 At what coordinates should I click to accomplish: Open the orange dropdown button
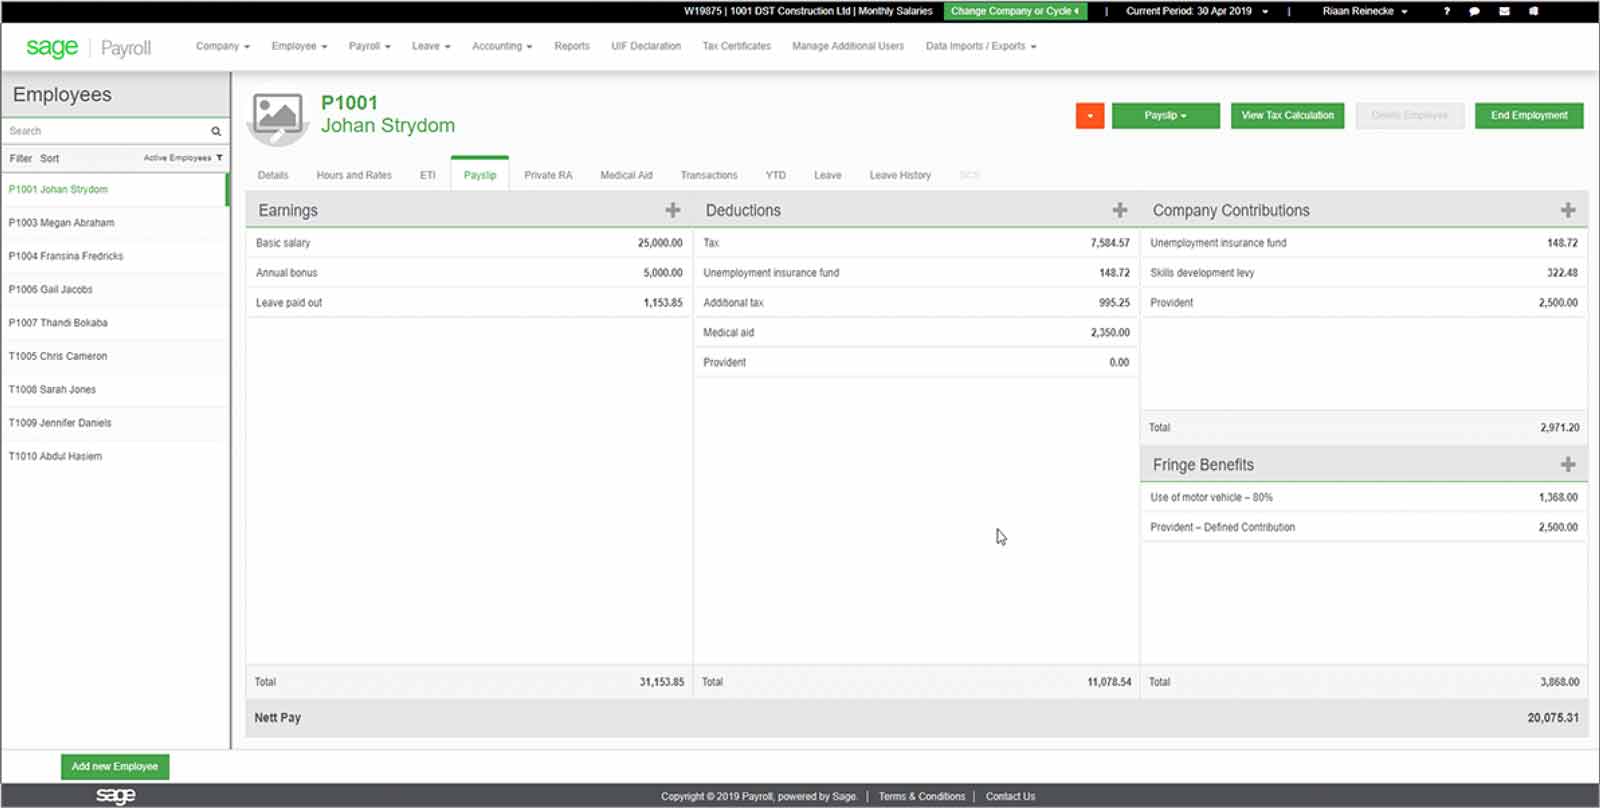click(1090, 116)
